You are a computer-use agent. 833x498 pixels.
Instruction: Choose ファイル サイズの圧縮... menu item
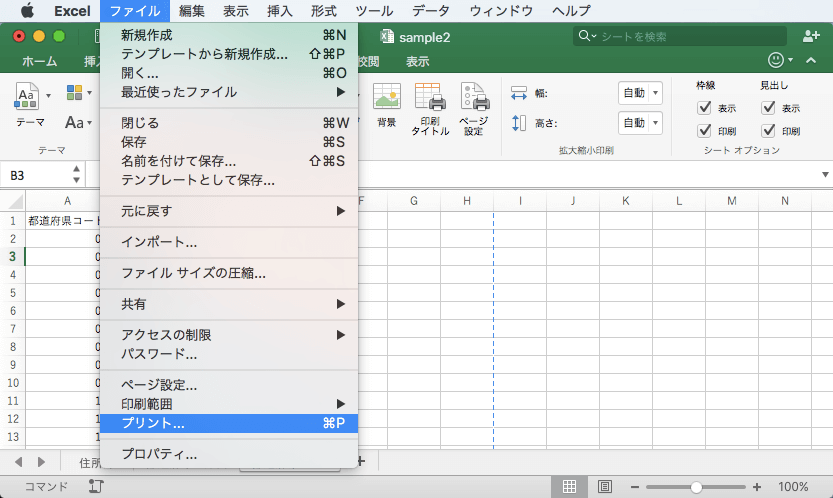[x=229, y=273]
